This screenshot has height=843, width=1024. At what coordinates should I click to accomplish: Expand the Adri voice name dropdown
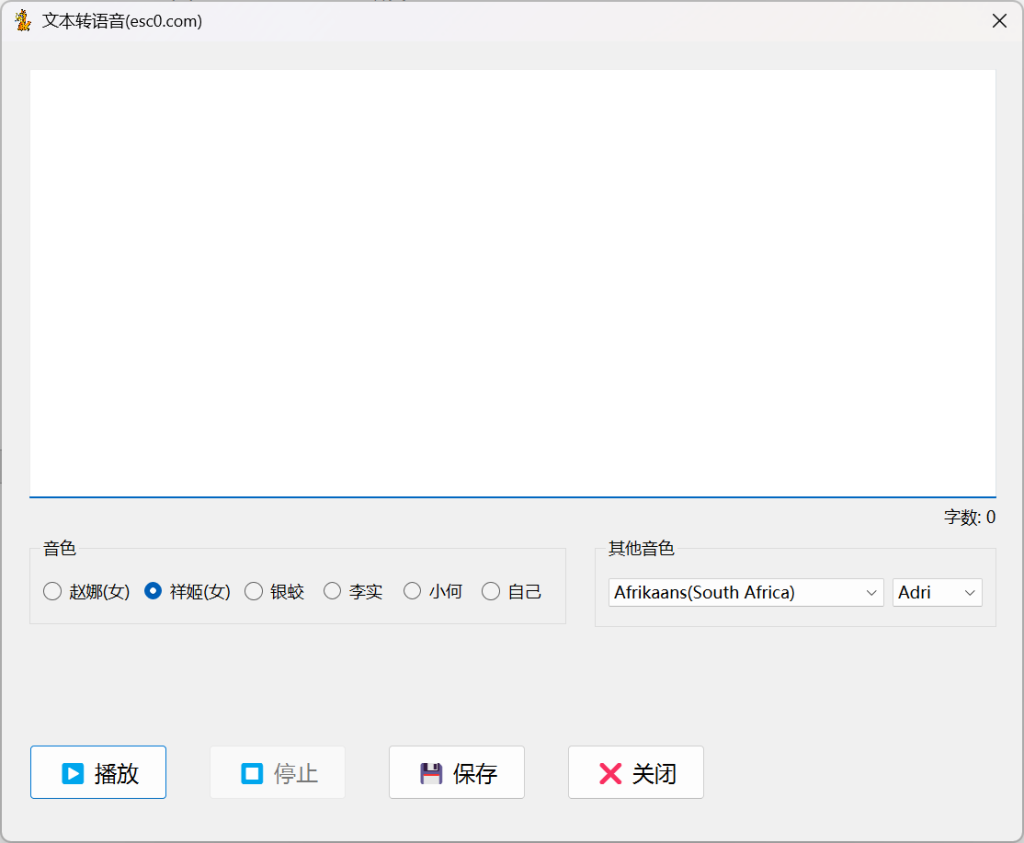(x=937, y=593)
